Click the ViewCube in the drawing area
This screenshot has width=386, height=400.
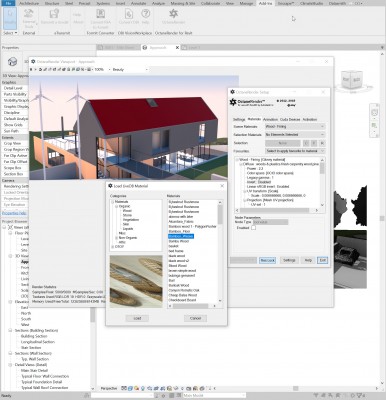tap(352, 79)
